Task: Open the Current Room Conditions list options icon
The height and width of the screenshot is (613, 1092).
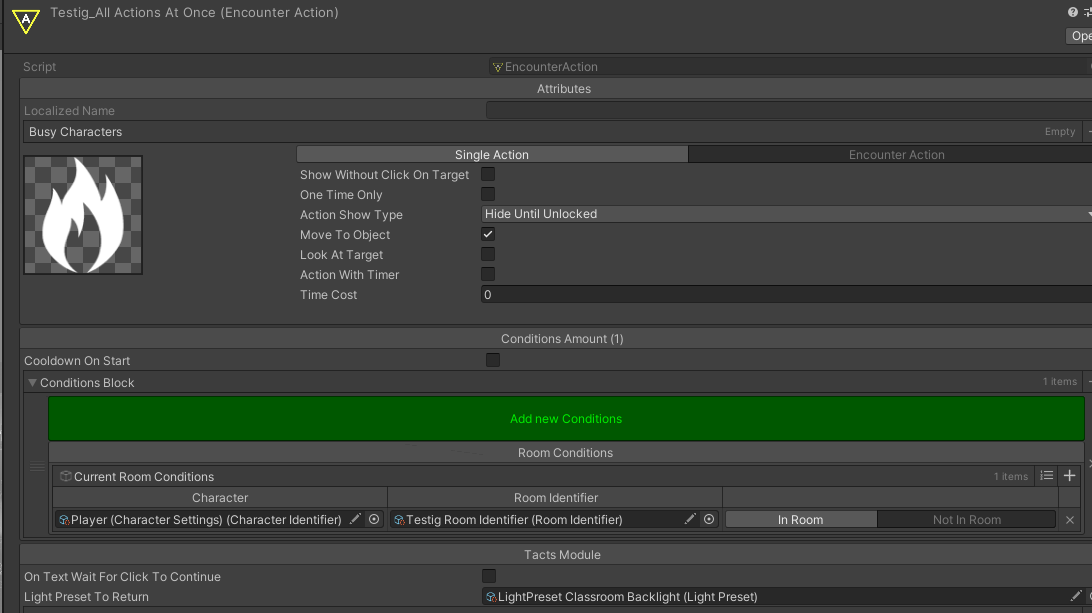Action: pos(1047,476)
